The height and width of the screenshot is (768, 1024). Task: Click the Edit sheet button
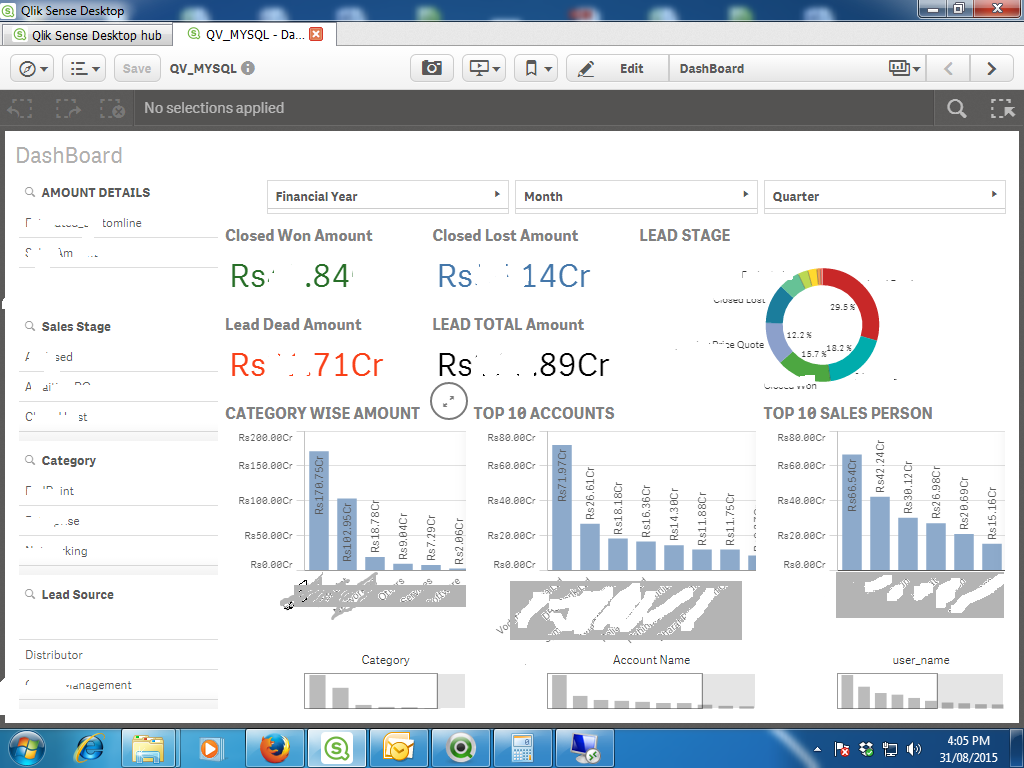coord(617,68)
